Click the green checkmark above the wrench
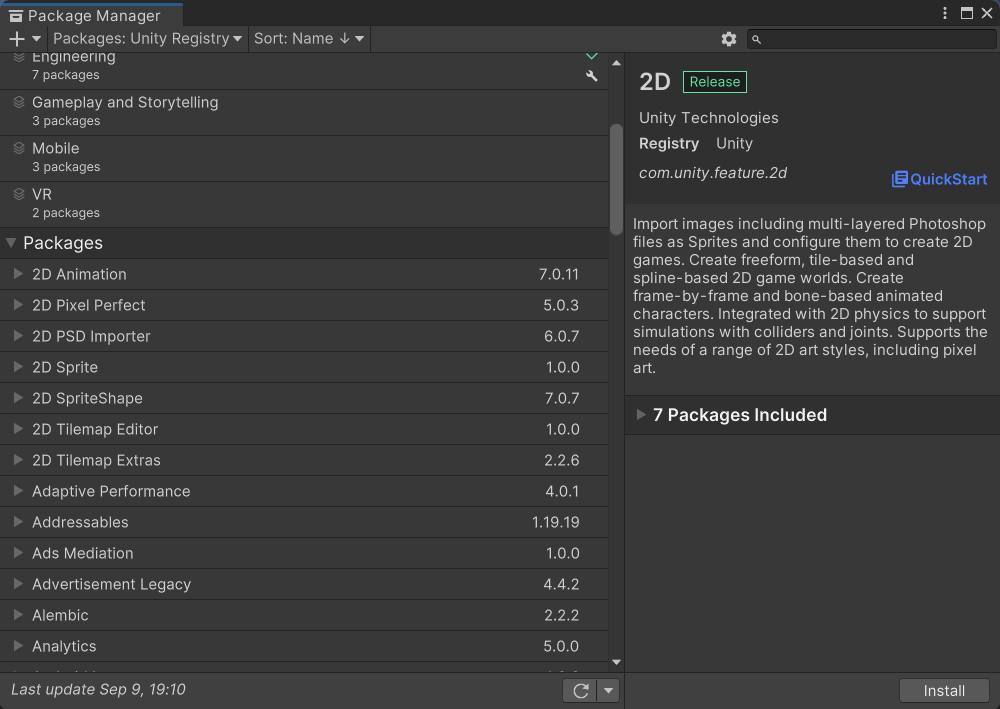1000x709 pixels. click(592, 56)
